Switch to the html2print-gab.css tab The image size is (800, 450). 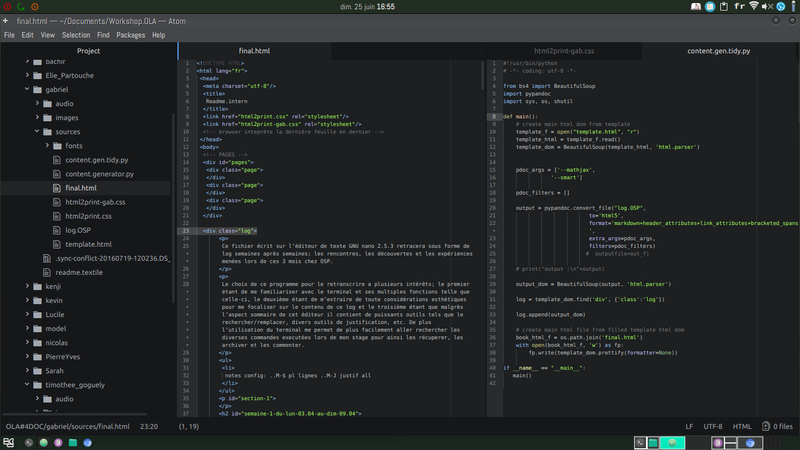click(564, 51)
